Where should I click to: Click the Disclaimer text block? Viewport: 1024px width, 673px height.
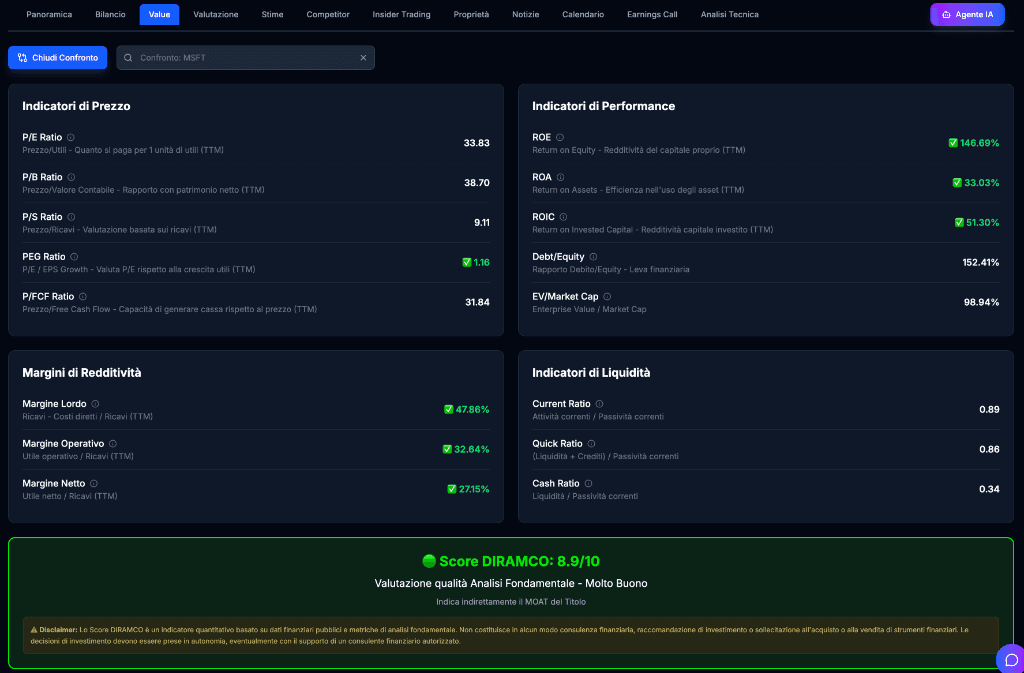click(511, 635)
